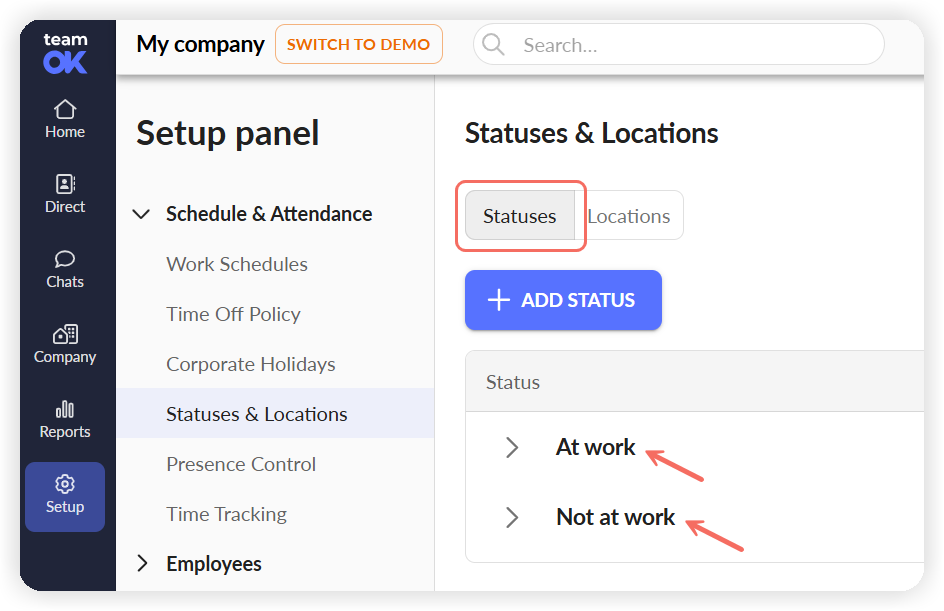Screen dimensions: 944x611
Task: Open Presence Control settings
Action: 241,464
